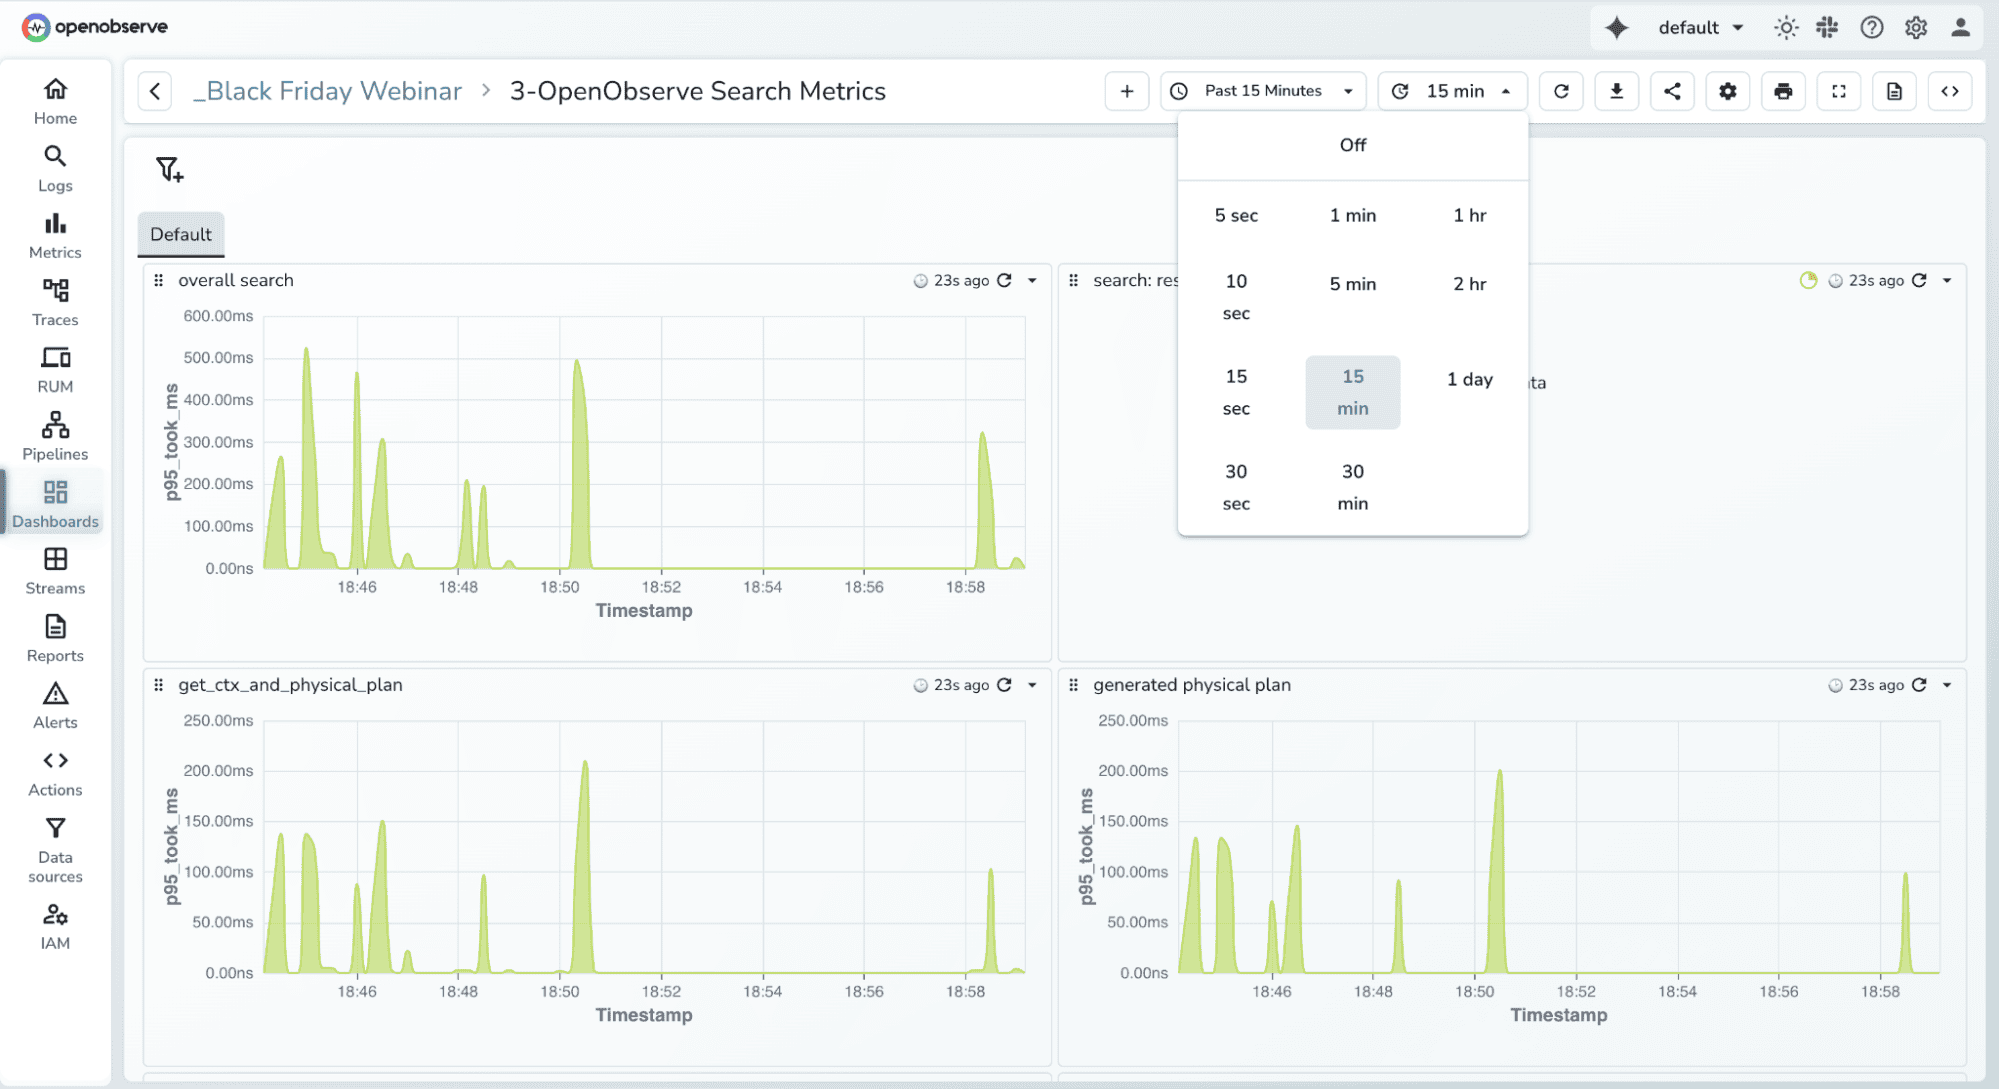This screenshot has height=1090, width=1999.
Task: Refresh the get_ctx_and_physical_plan panel
Action: click(1003, 685)
